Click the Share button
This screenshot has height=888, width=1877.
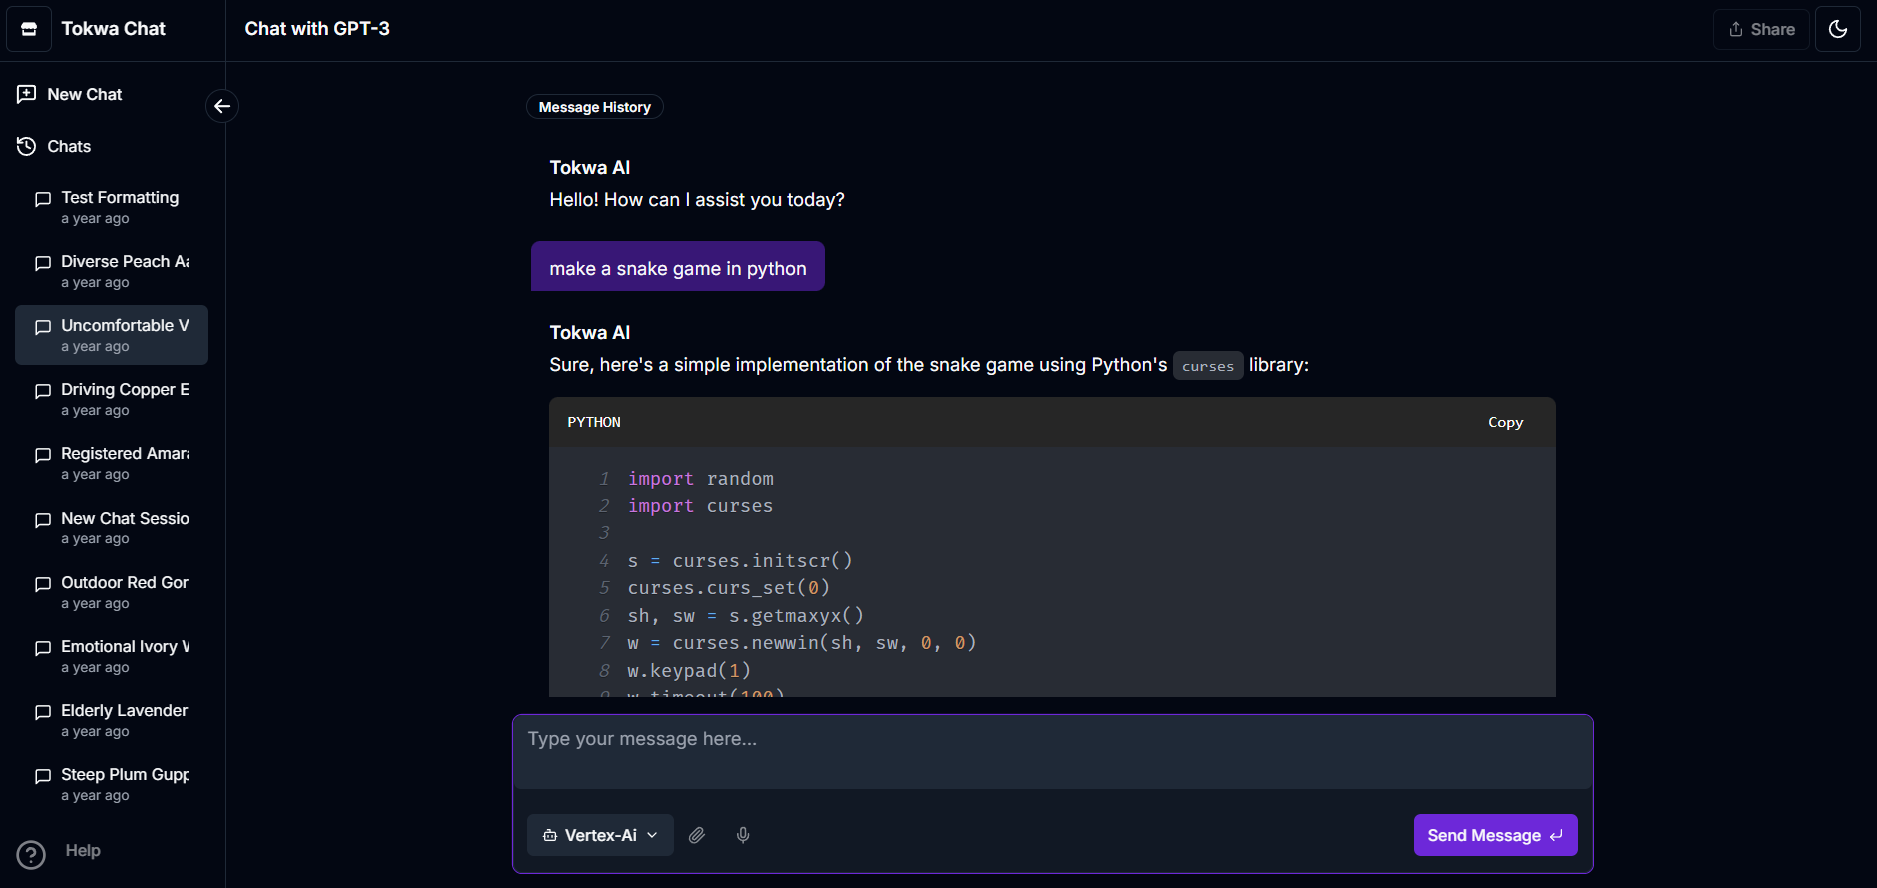click(1761, 29)
